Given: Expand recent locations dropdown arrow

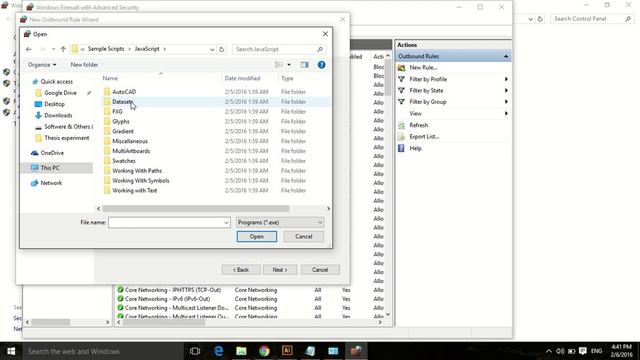Looking at the screenshot, I should point(53,49).
